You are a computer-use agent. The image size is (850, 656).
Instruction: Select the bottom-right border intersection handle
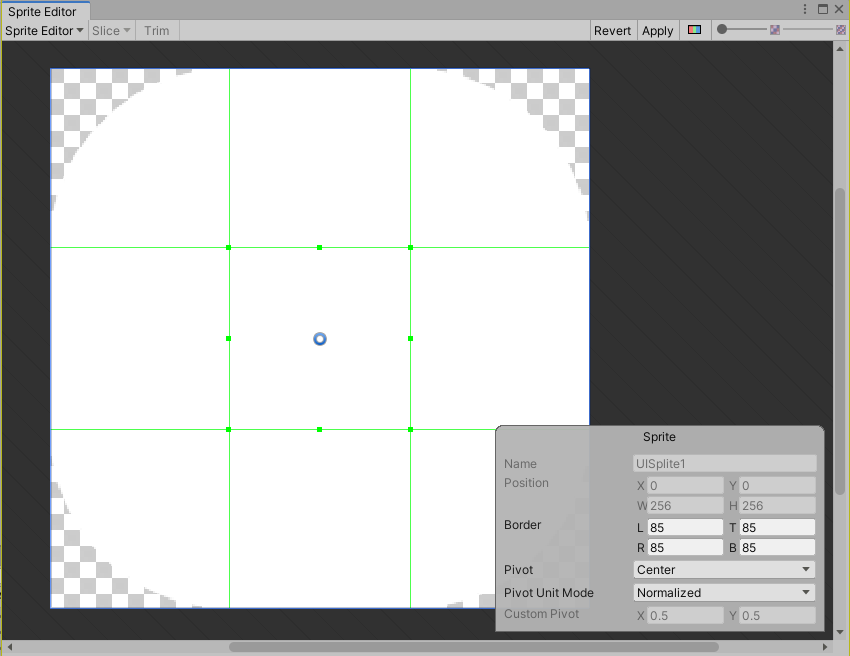pos(410,429)
